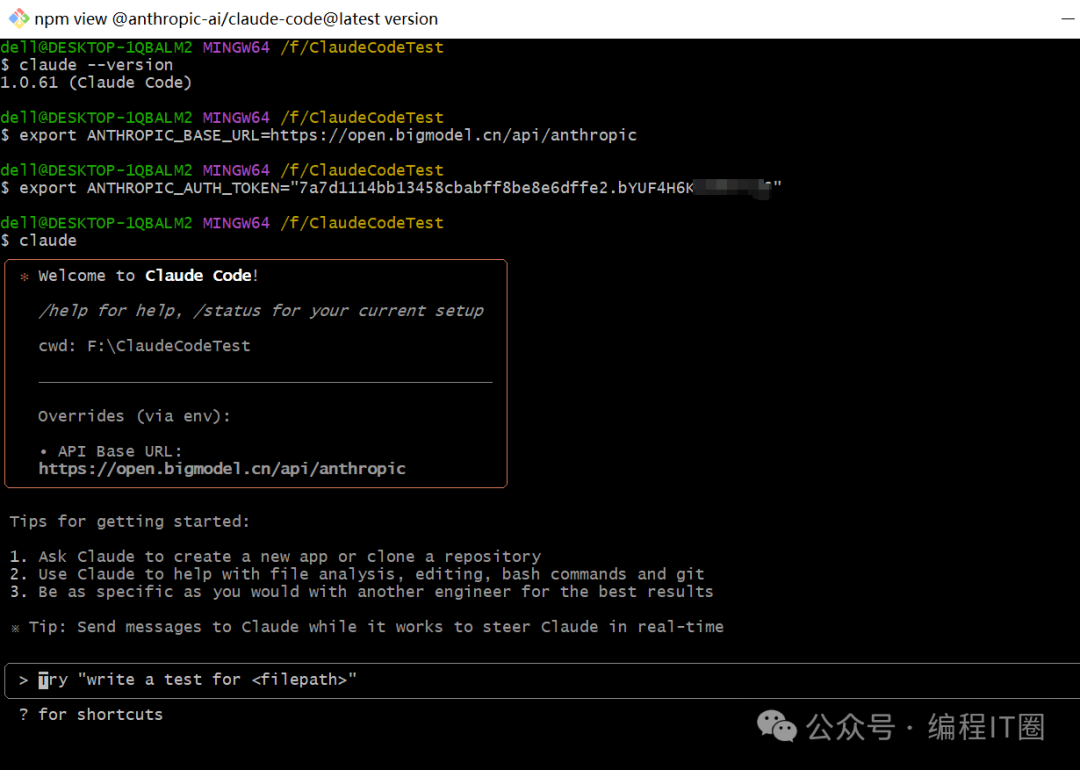Image resolution: width=1080 pixels, height=770 pixels.
Task: Click the "Tip: Send messages to Claude" line
Action: tap(367, 627)
